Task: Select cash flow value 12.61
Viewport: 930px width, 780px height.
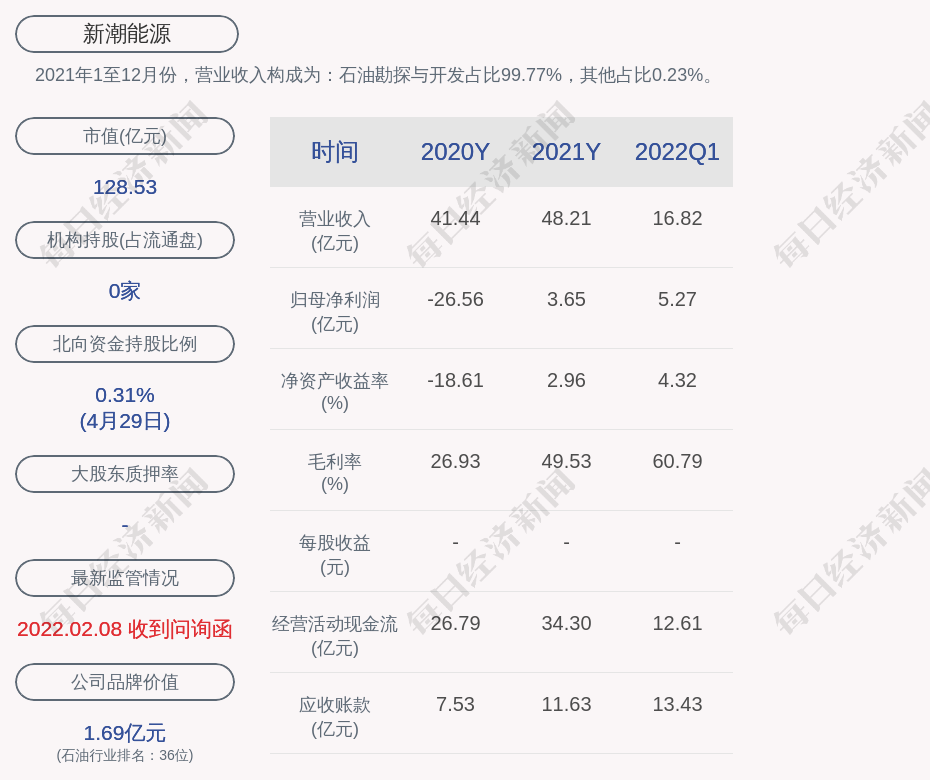Action: (x=677, y=623)
